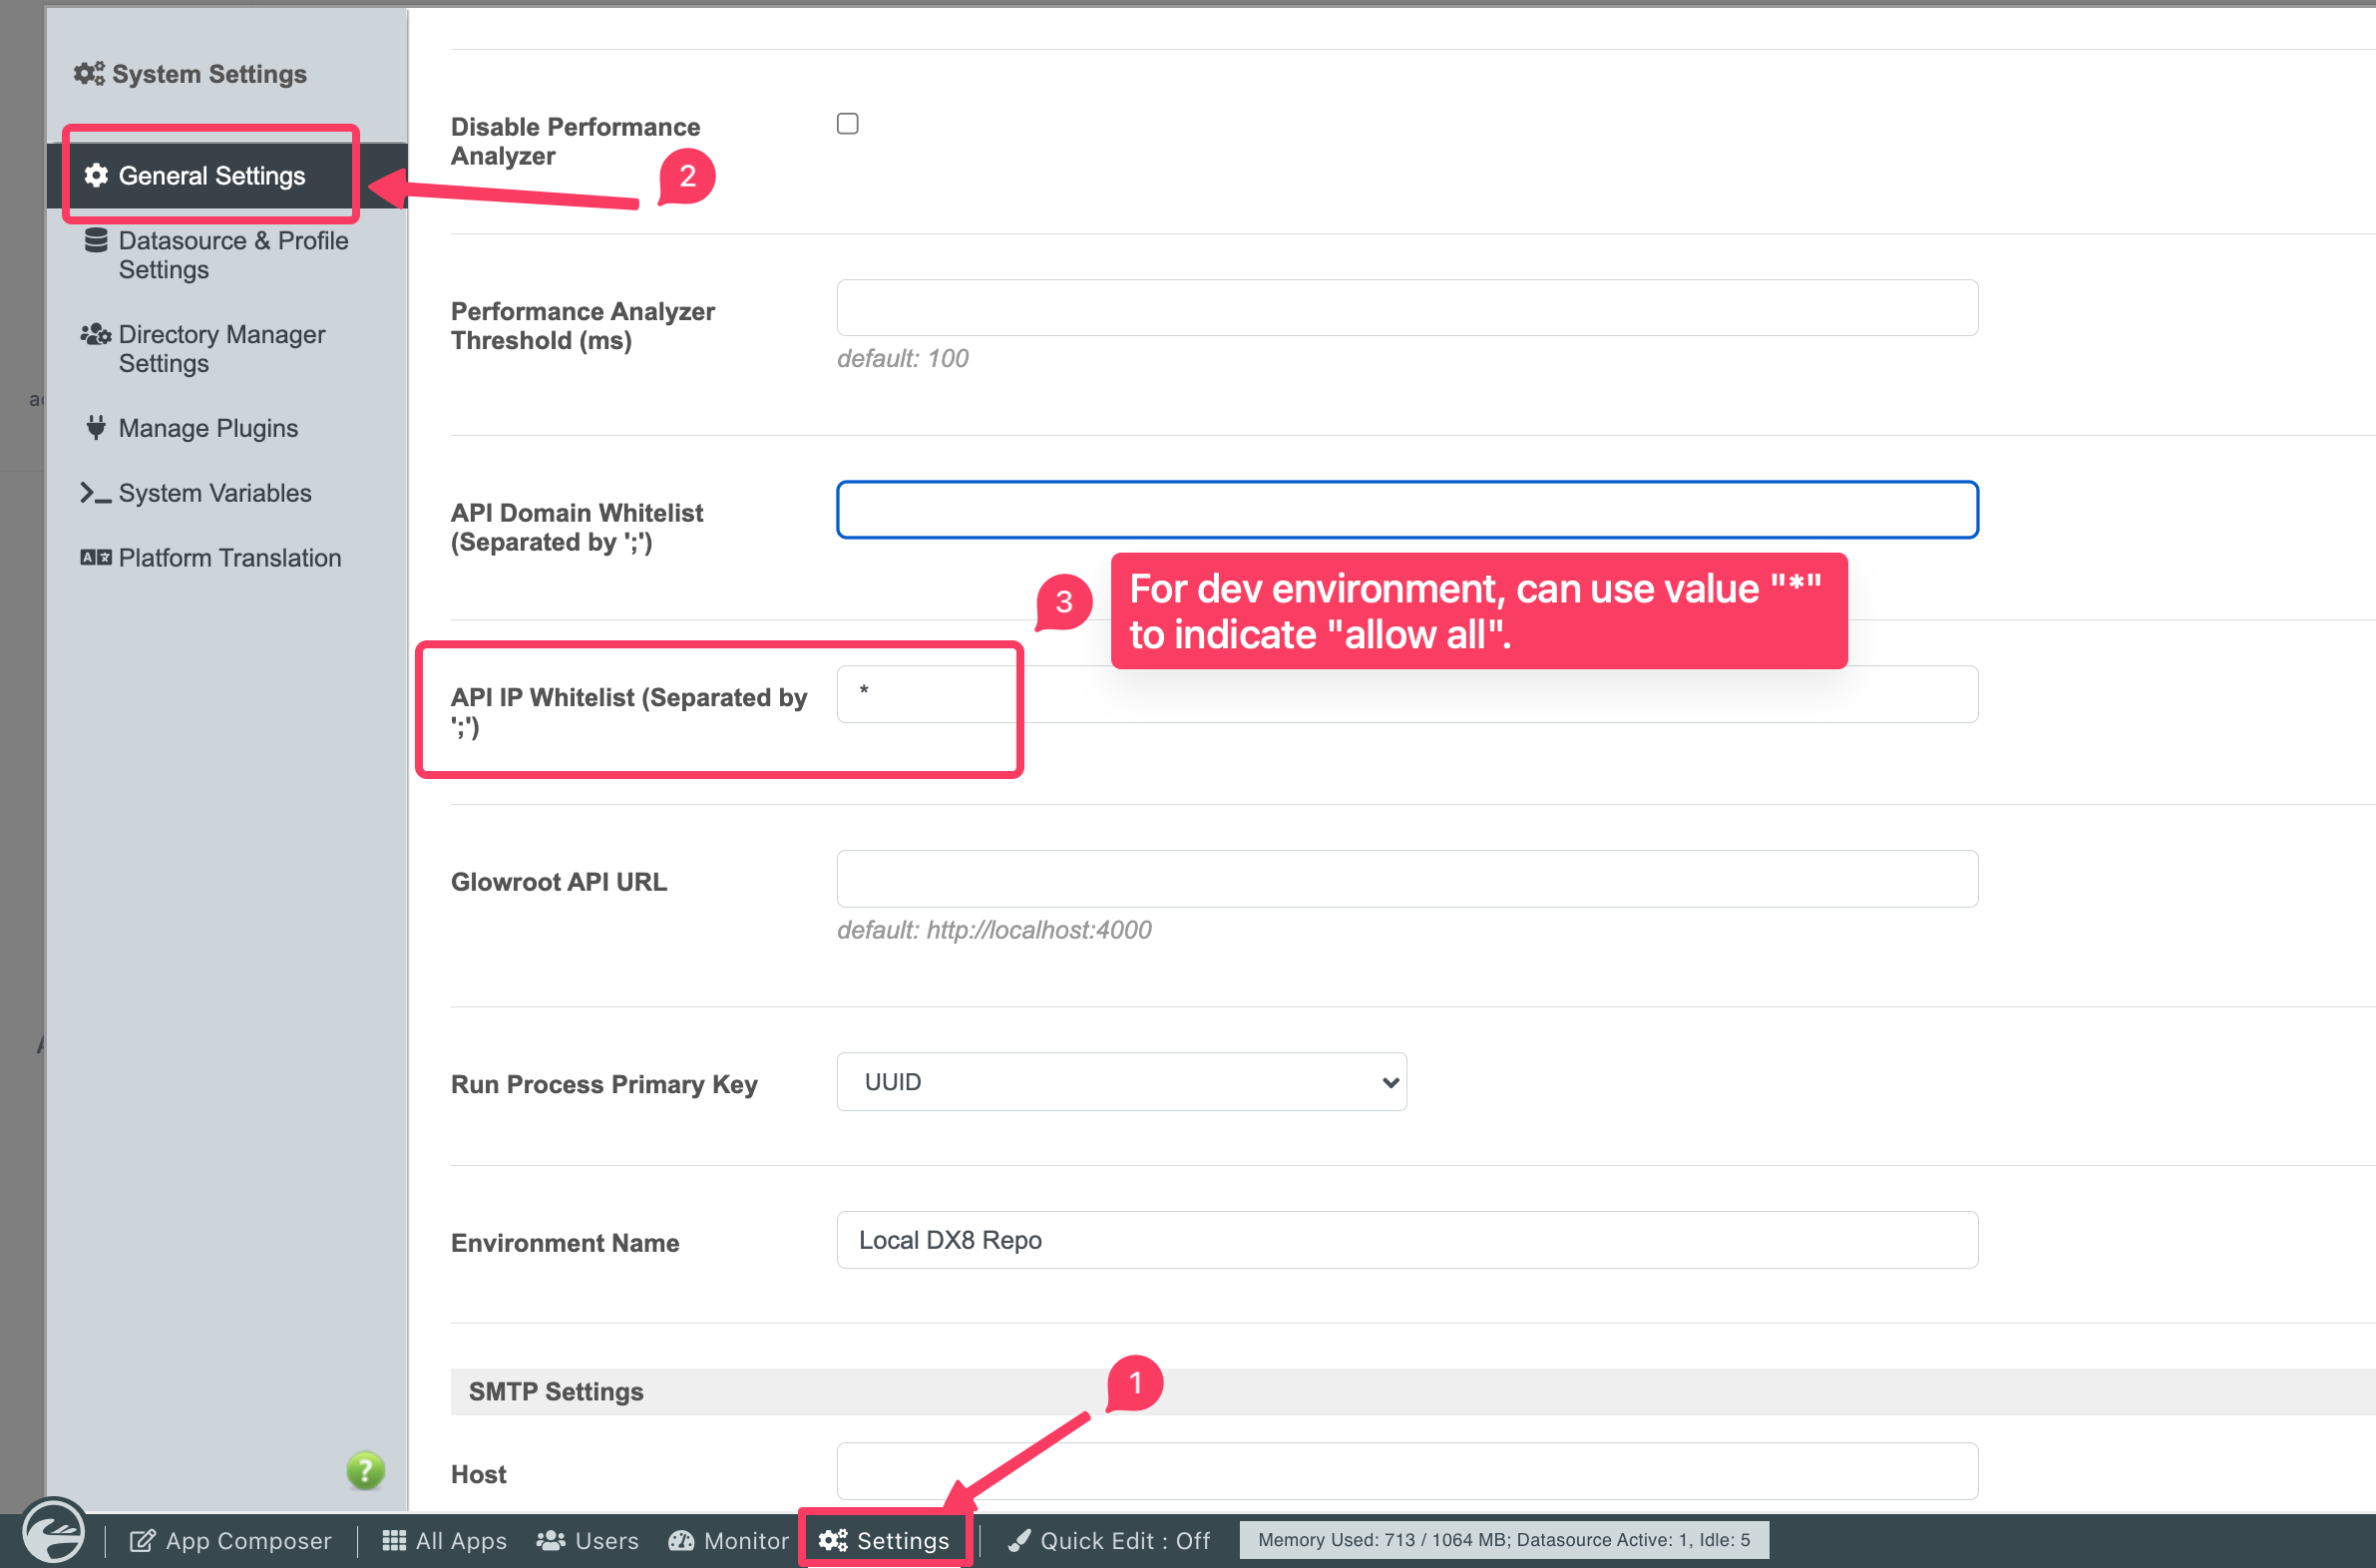This screenshot has width=2376, height=1568.
Task: Open the green help question-mark icon
Action: pos(365,1470)
